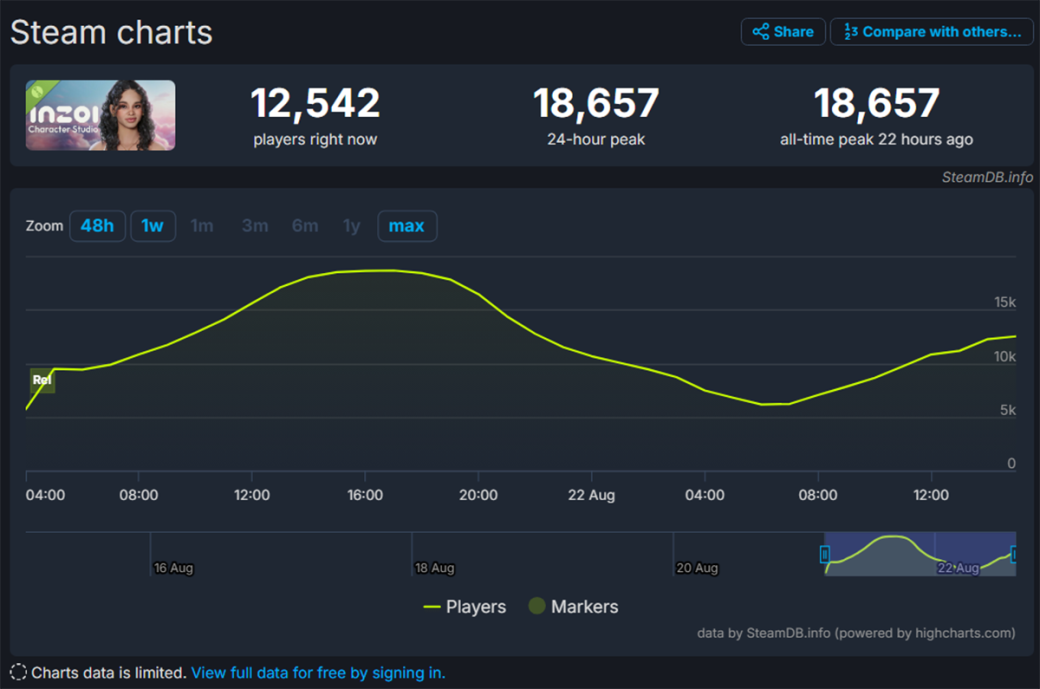The image size is (1040, 689).
Task: Click the highcharts.com data credit text
Action: [x=856, y=633]
